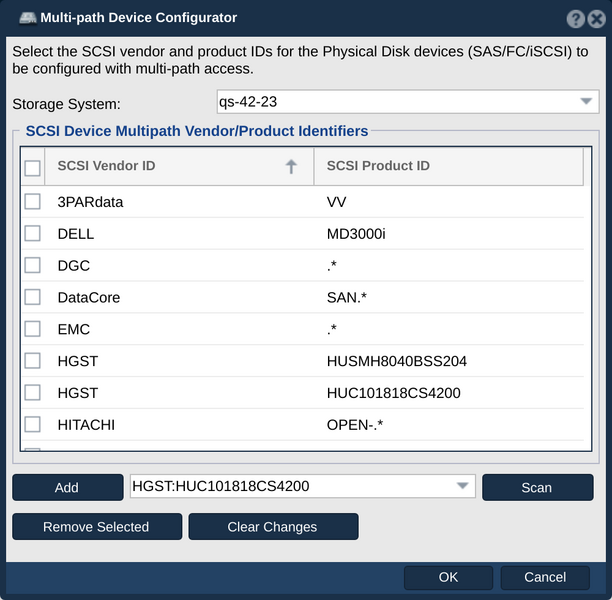
Task: Click the help question mark icon
Action: pyautogui.click(x=575, y=18)
